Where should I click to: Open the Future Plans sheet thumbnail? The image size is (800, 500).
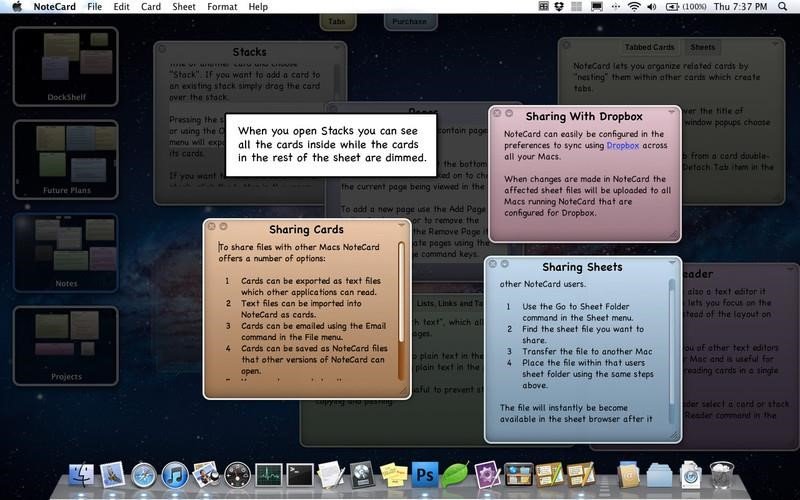[x=66, y=160]
